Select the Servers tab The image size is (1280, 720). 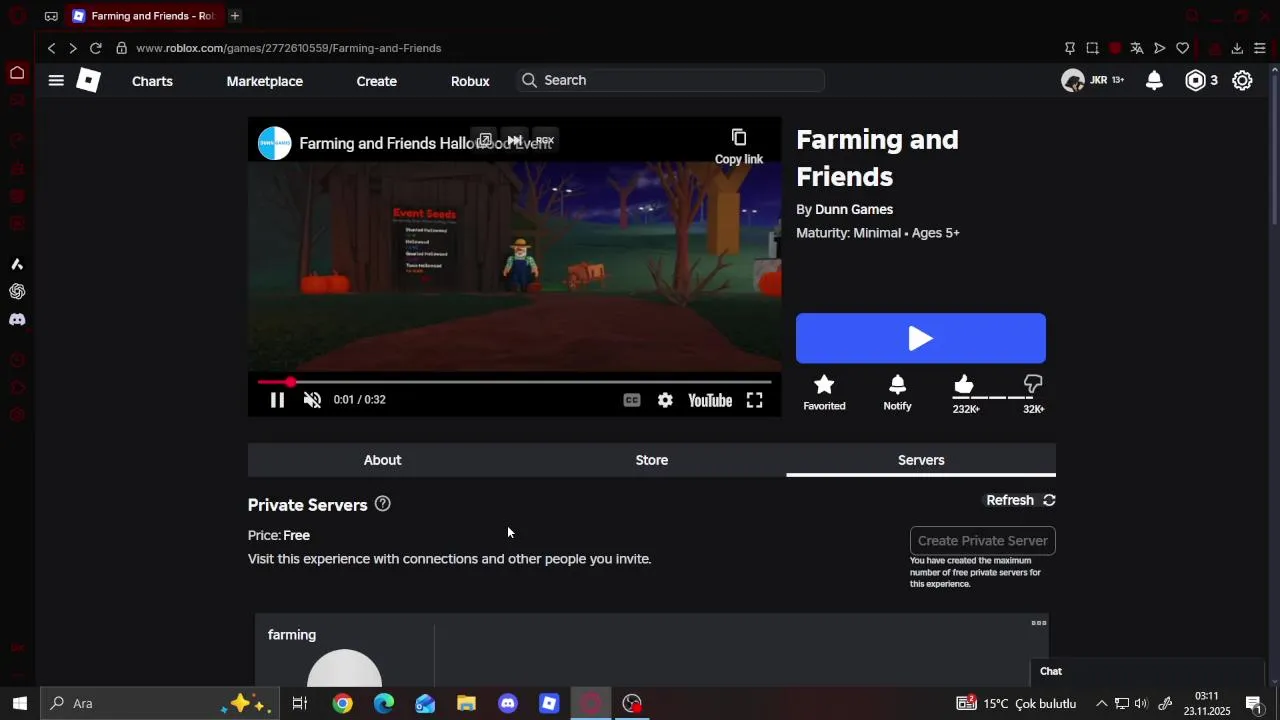[x=921, y=460]
